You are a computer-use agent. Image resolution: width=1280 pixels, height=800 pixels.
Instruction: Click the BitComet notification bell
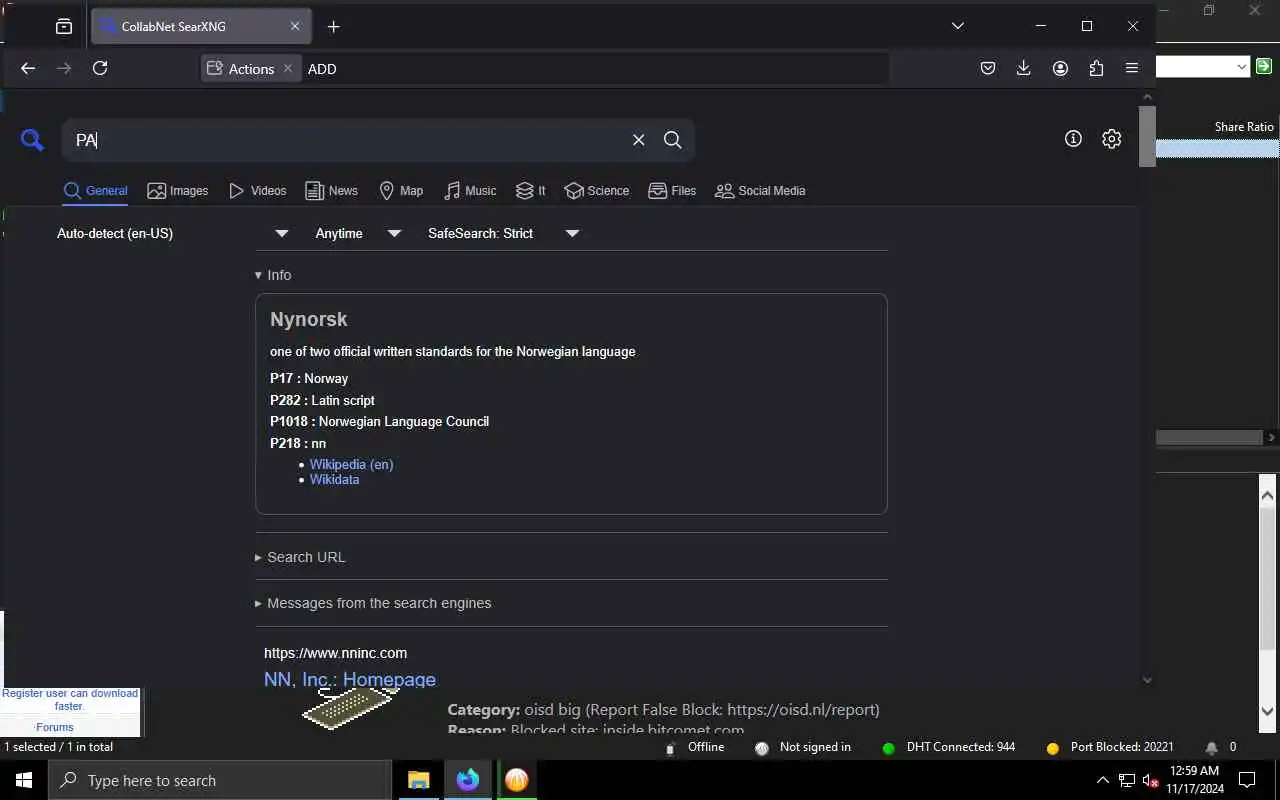click(1211, 748)
